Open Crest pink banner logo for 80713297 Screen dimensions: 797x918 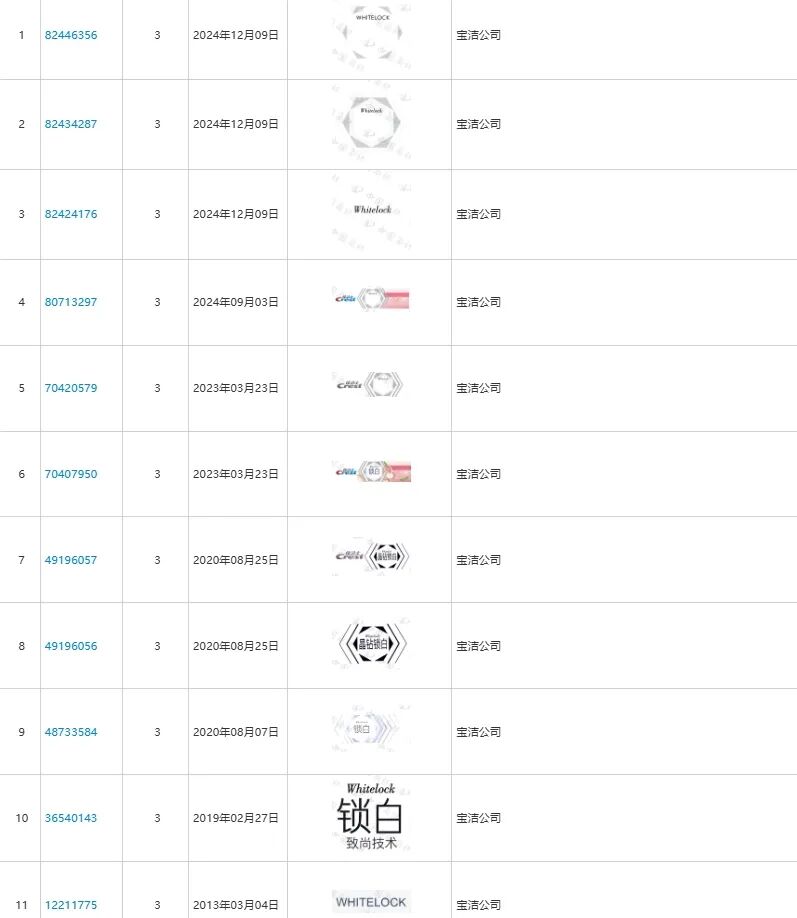pos(371,299)
